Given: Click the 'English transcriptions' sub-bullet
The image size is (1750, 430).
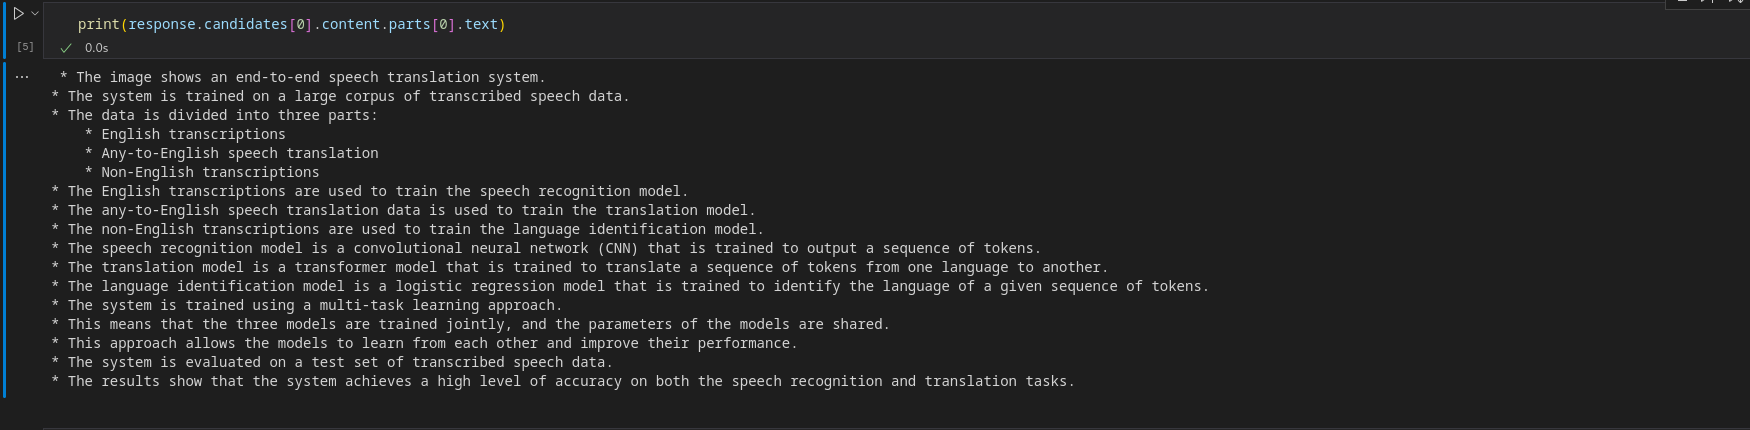Looking at the screenshot, I should (x=185, y=134).
